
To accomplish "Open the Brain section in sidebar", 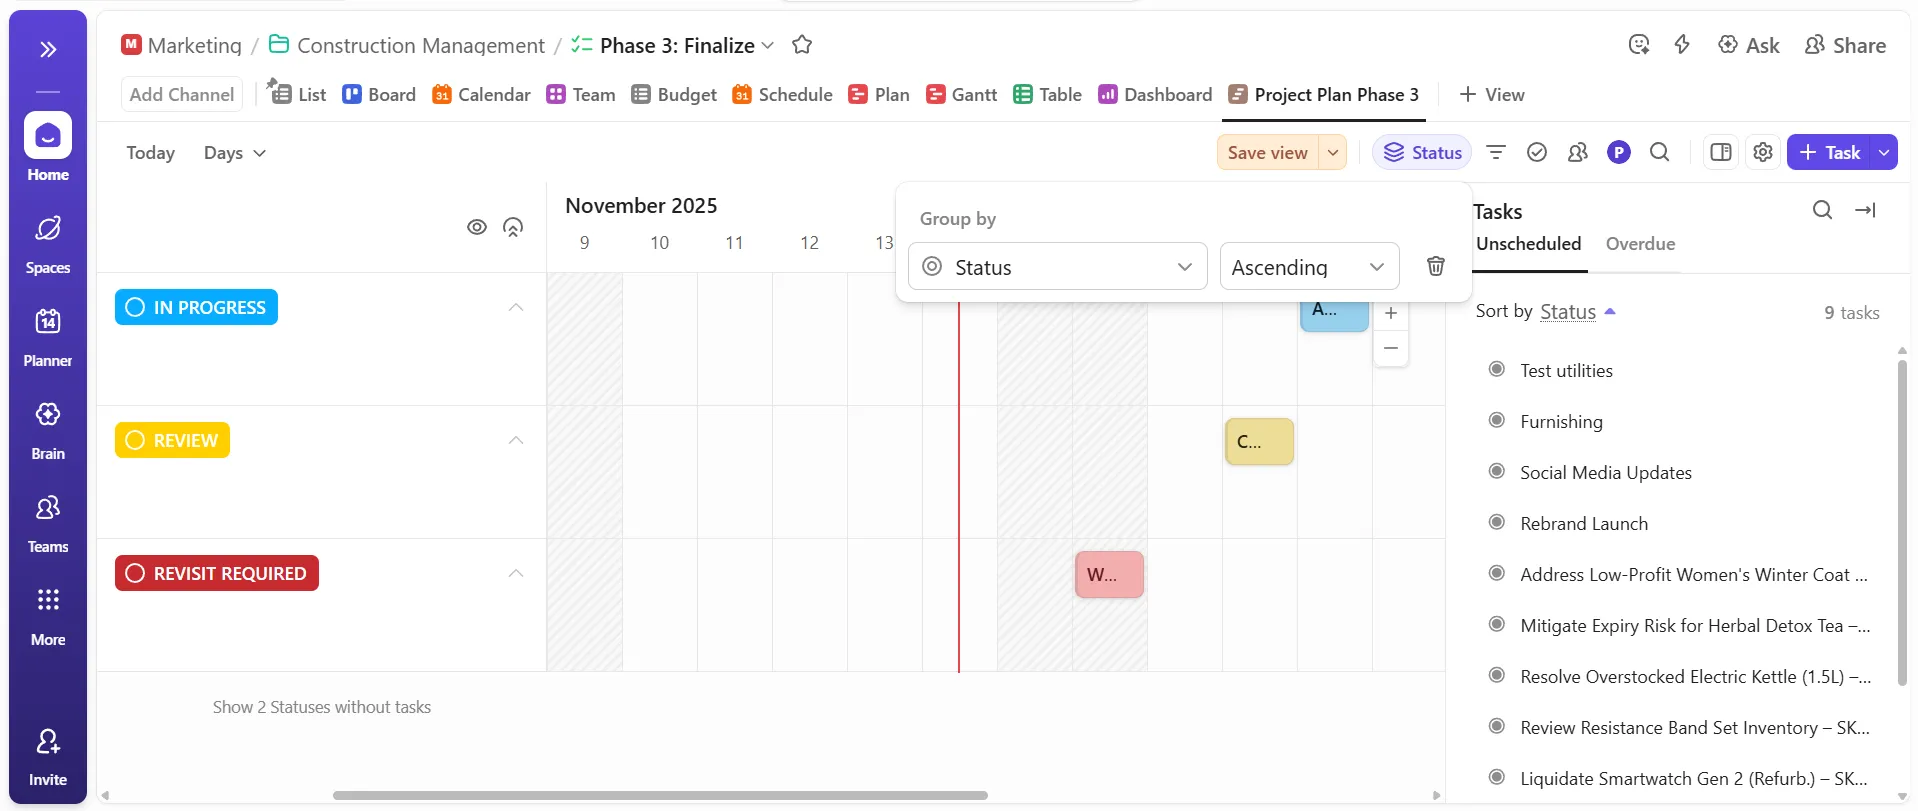I will pos(48,431).
